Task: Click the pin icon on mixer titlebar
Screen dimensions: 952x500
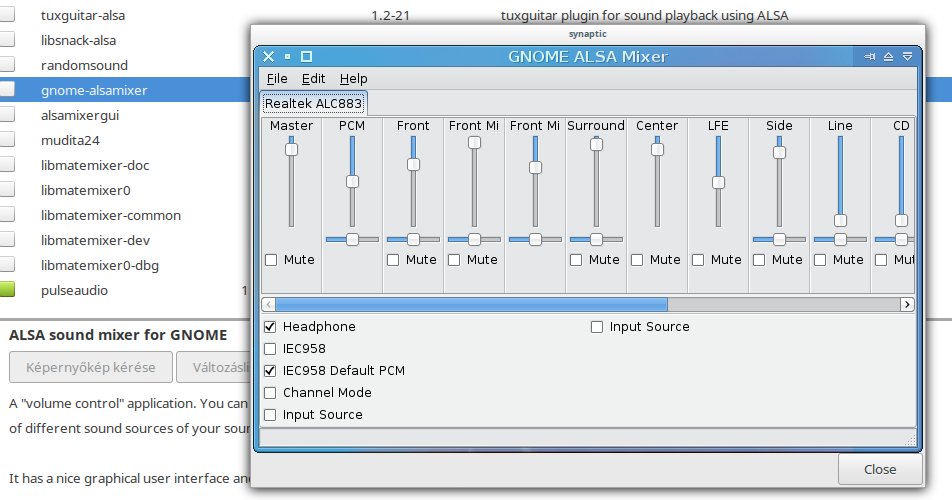Action: point(869,56)
